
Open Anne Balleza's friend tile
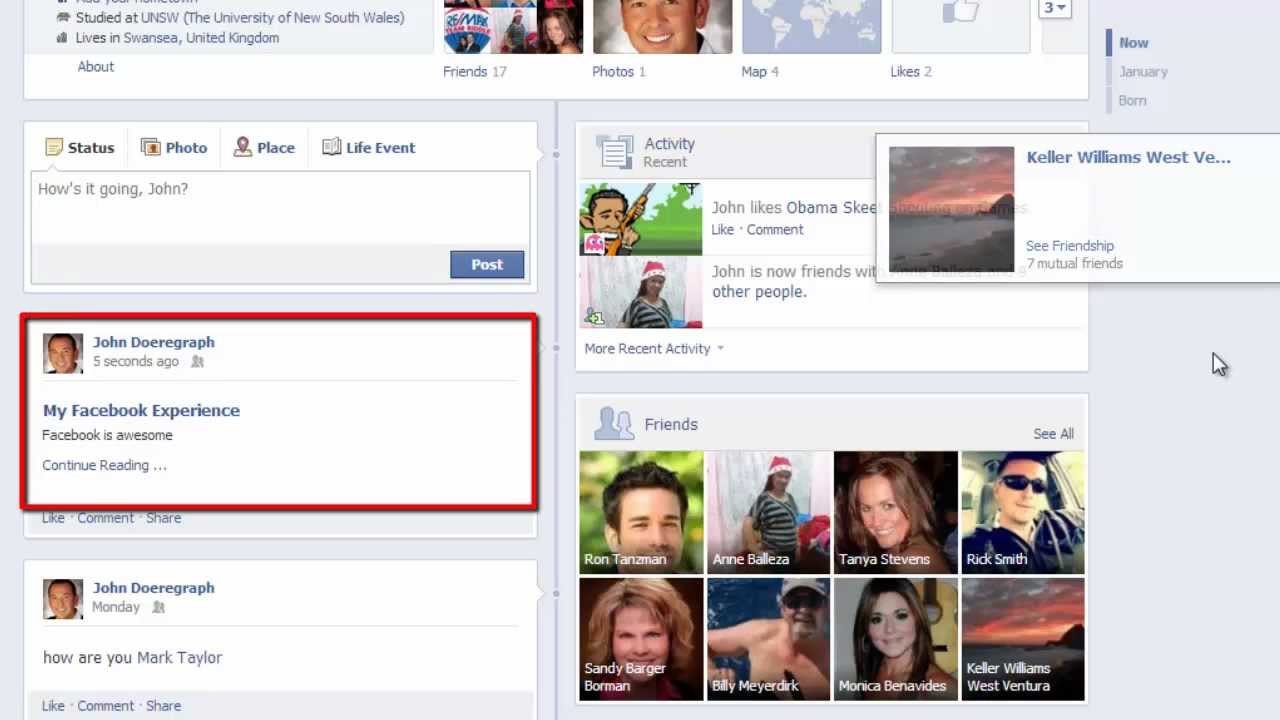pyautogui.click(x=768, y=512)
